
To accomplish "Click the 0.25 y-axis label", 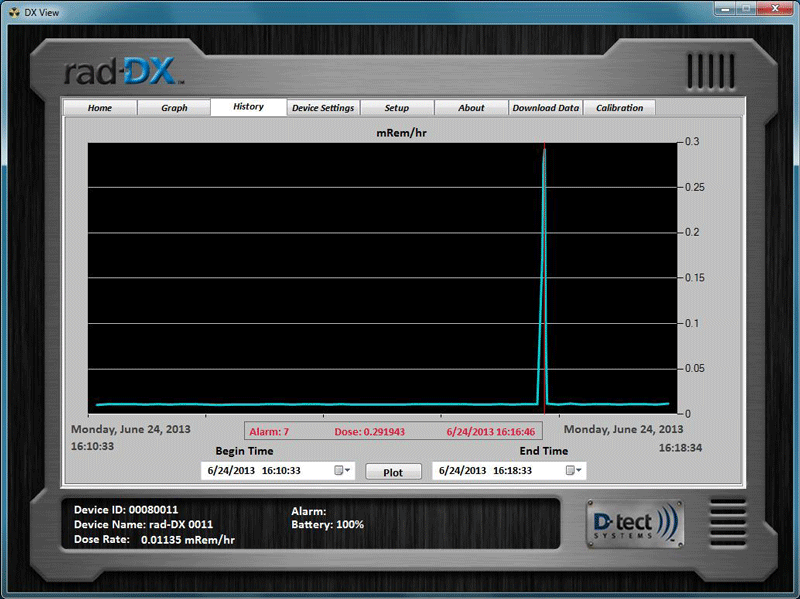I will click(x=694, y=187).
